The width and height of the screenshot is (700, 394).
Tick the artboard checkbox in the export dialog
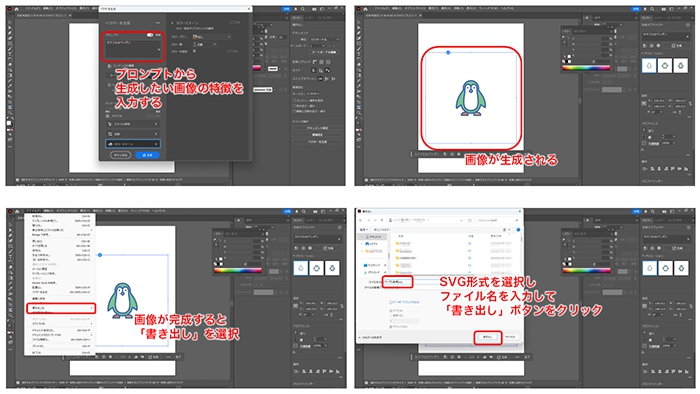[391, 302]
